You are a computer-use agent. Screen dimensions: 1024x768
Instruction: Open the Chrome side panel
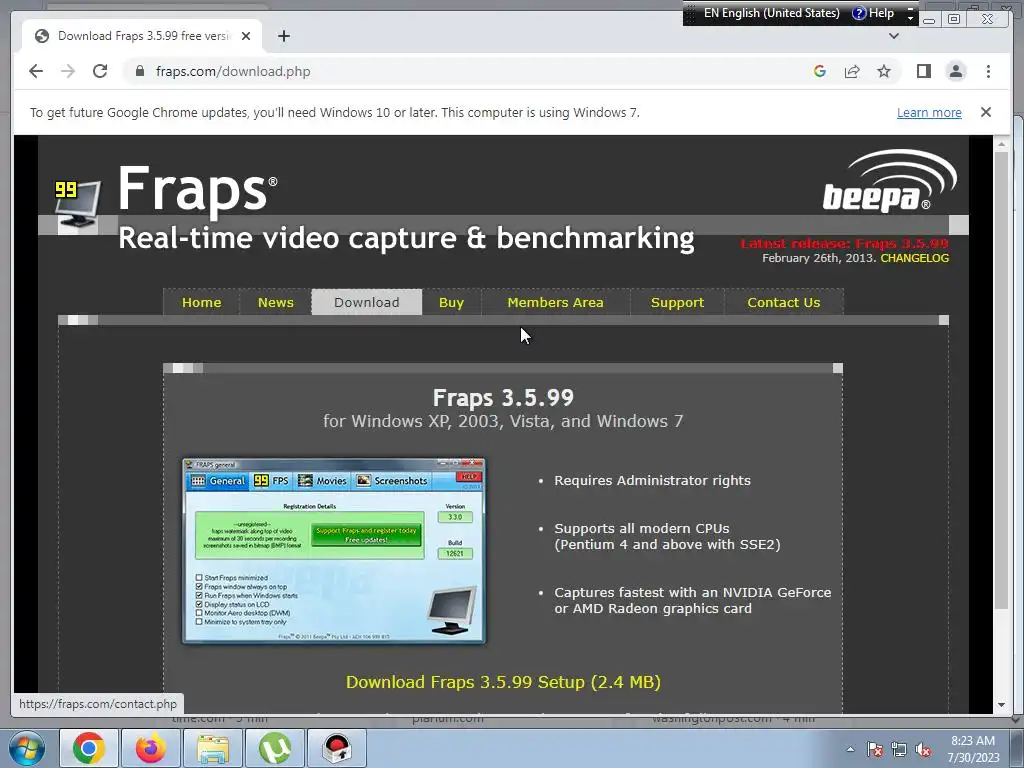point(923,71)
